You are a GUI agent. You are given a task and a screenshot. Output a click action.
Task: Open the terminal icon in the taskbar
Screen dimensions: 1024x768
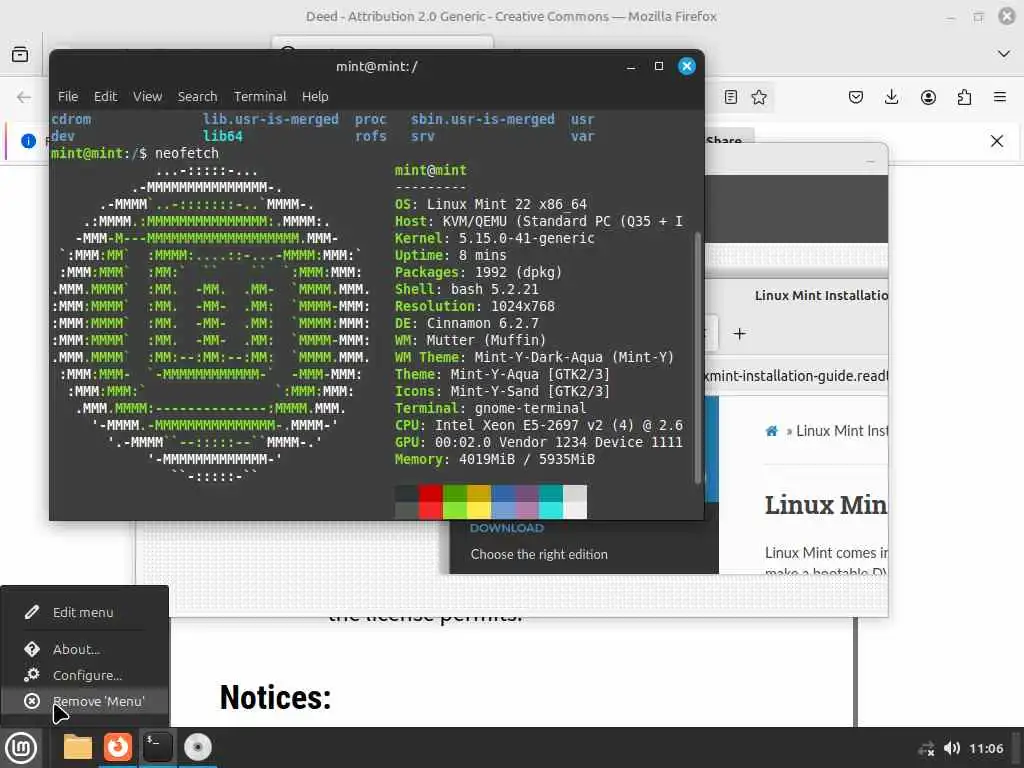(x=157, y=747)
